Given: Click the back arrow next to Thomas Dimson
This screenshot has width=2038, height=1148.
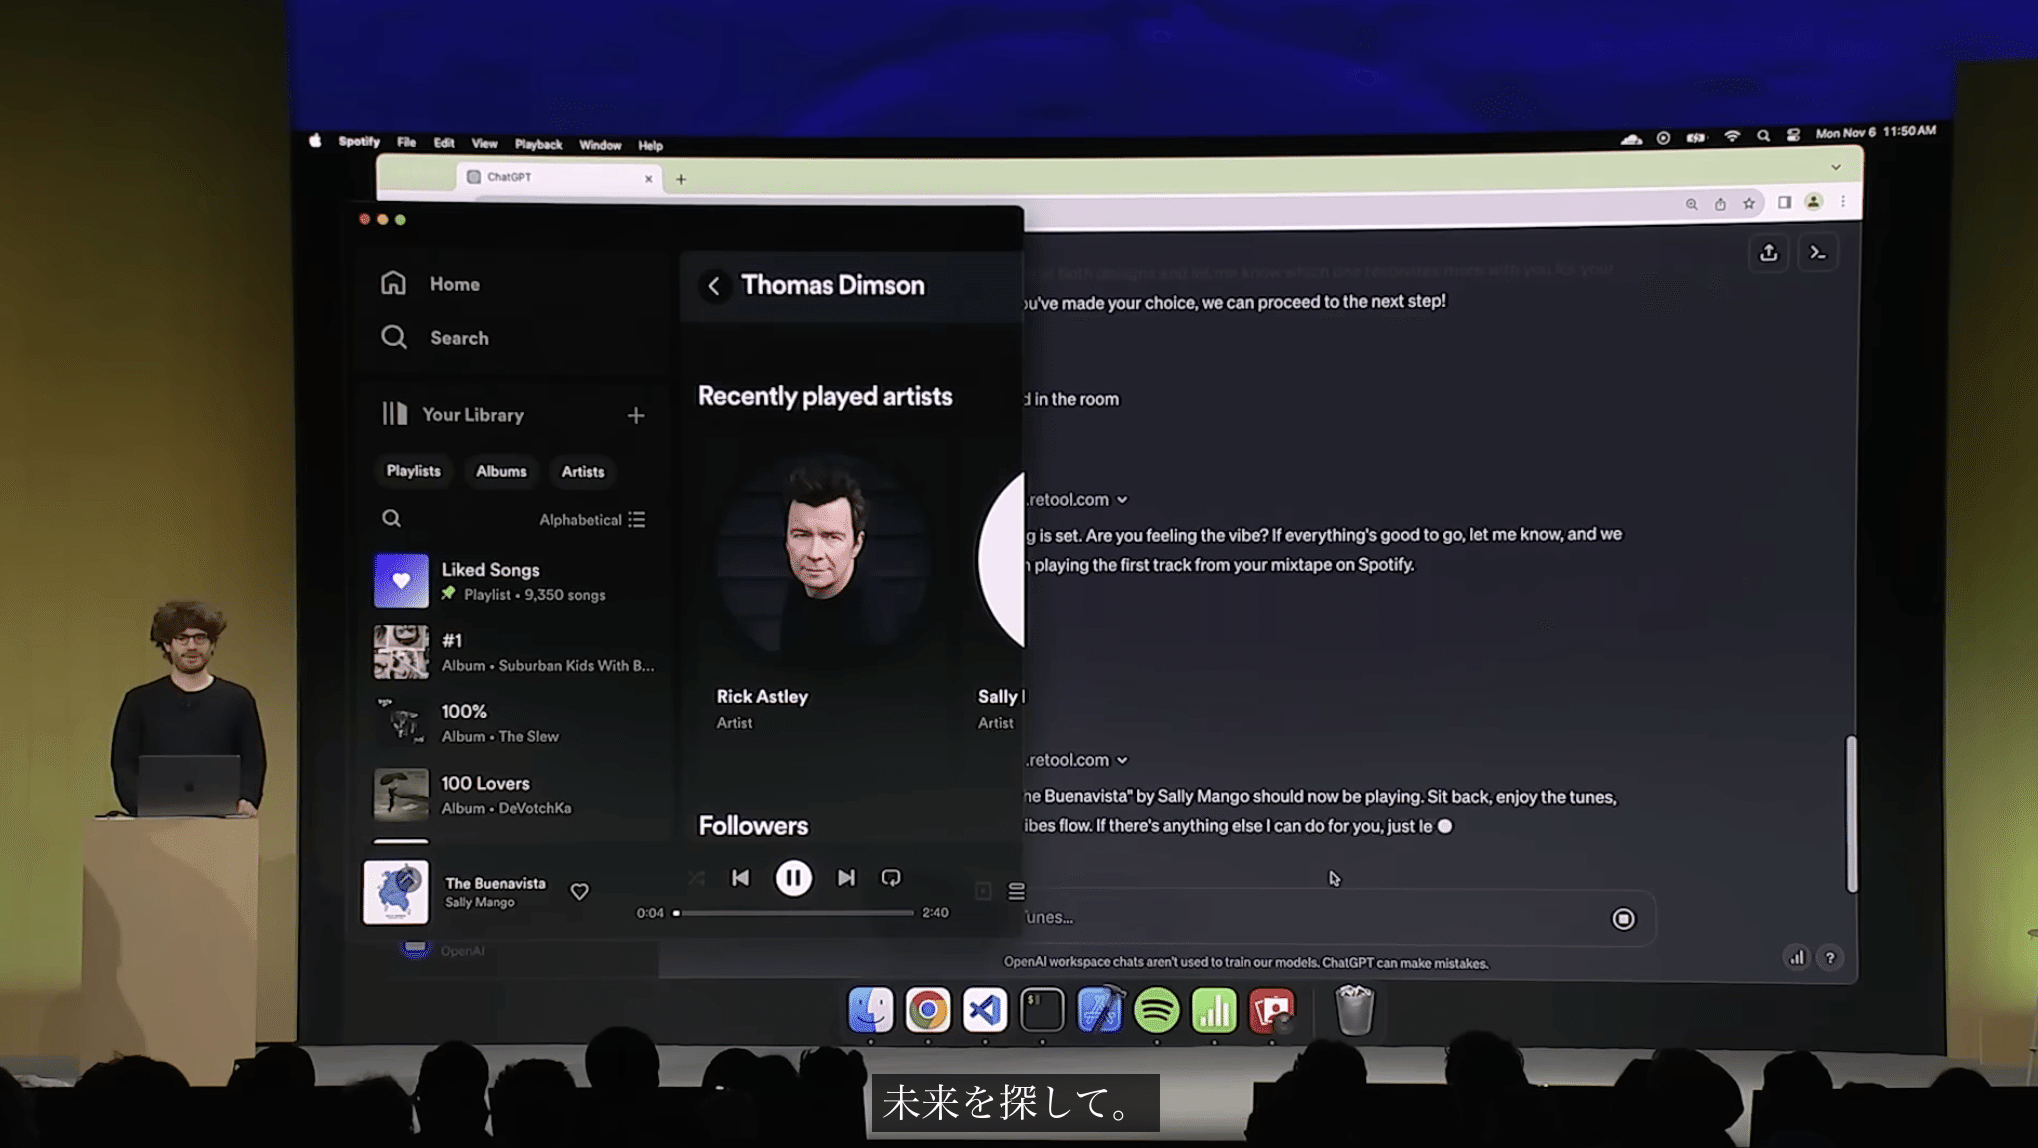Looking at the screenshot, I should tap(714, 286).
